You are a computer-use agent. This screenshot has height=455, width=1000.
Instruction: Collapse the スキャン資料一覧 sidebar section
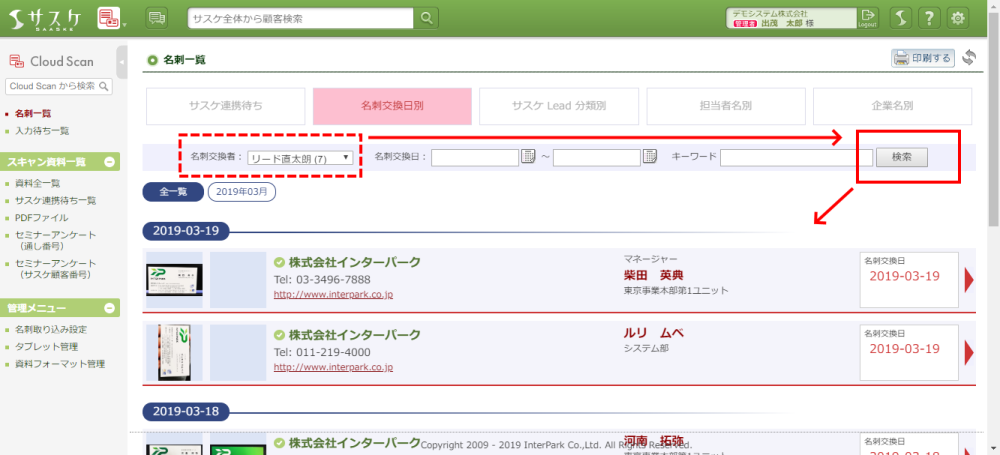[x=110, y=162]
